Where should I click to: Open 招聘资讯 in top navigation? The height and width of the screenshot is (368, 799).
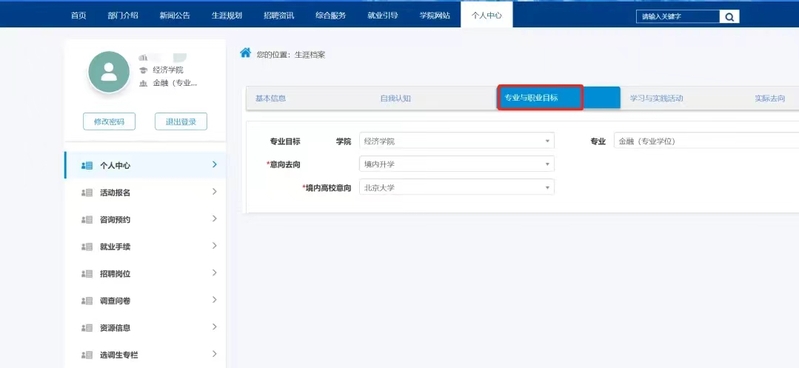279,15
